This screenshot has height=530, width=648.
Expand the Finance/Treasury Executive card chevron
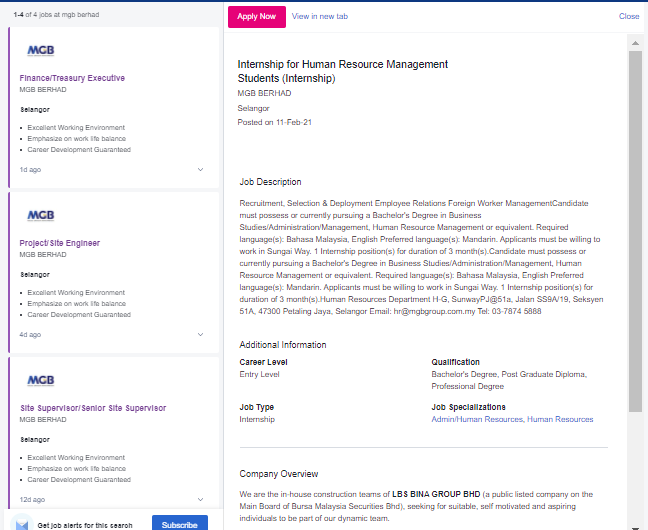tap(200, 170)
